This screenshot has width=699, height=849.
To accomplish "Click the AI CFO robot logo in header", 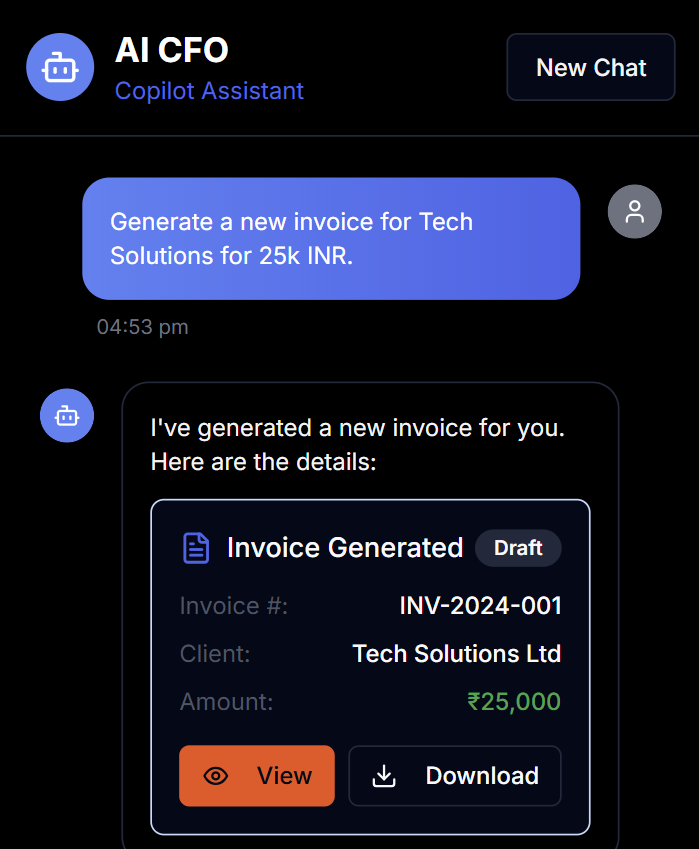I will coord(60,68).
